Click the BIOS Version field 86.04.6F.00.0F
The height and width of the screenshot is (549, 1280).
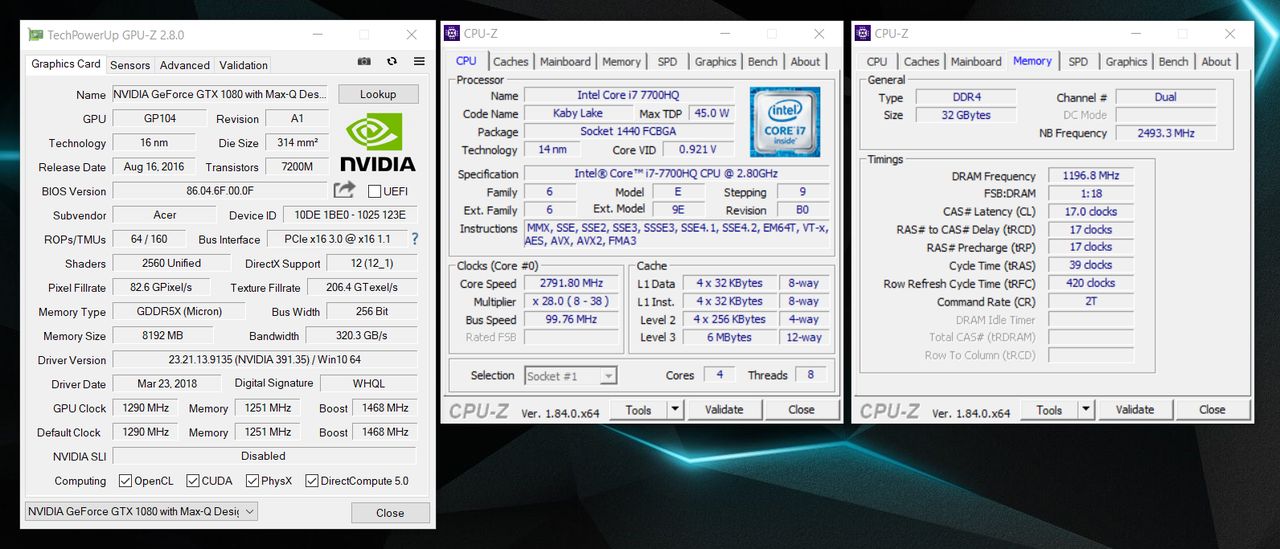pos(220,191)
